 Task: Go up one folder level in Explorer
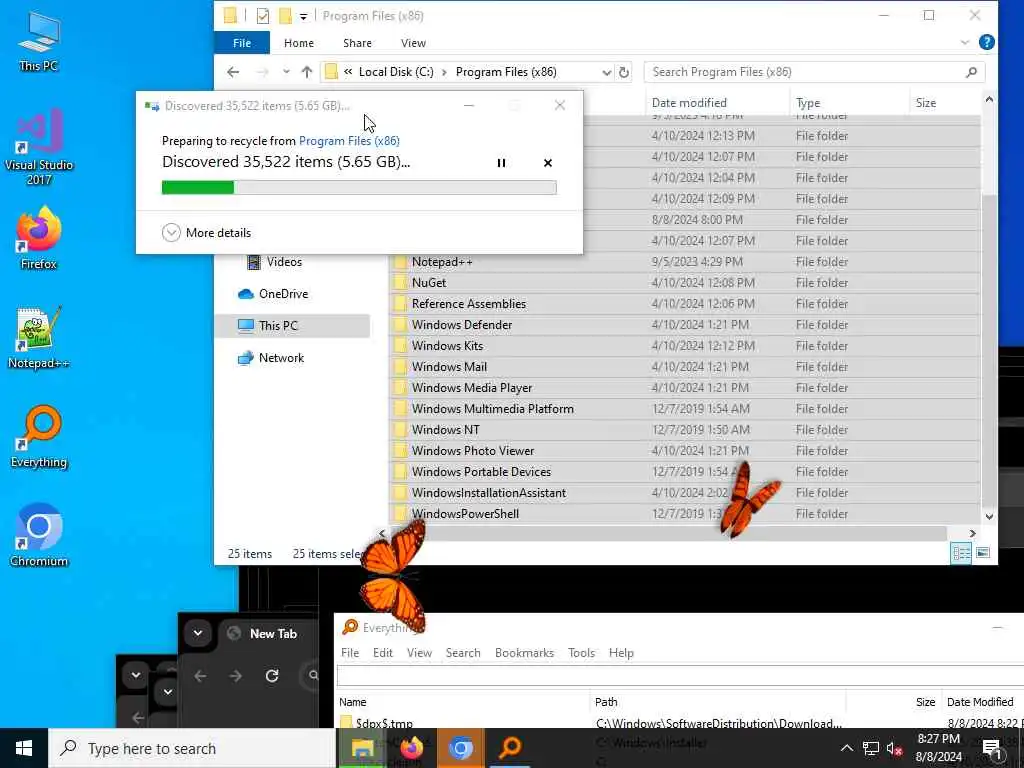pos(306,72)
